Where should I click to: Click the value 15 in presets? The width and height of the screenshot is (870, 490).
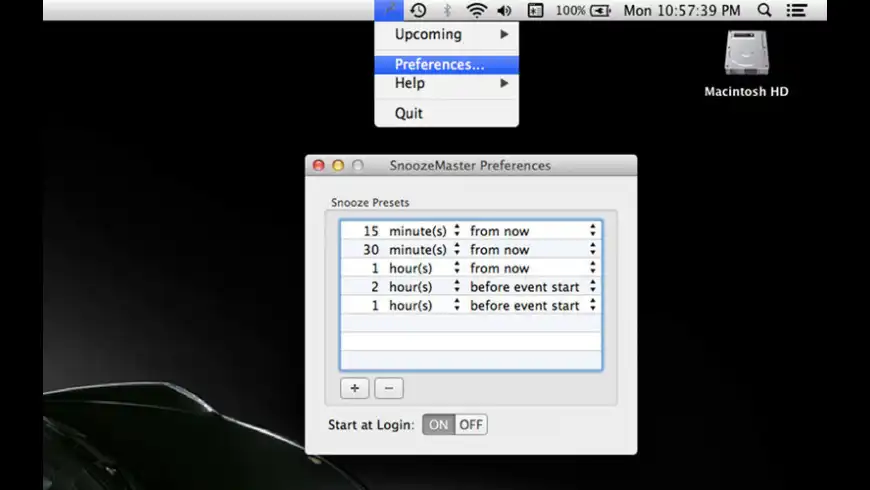[371, 231]
